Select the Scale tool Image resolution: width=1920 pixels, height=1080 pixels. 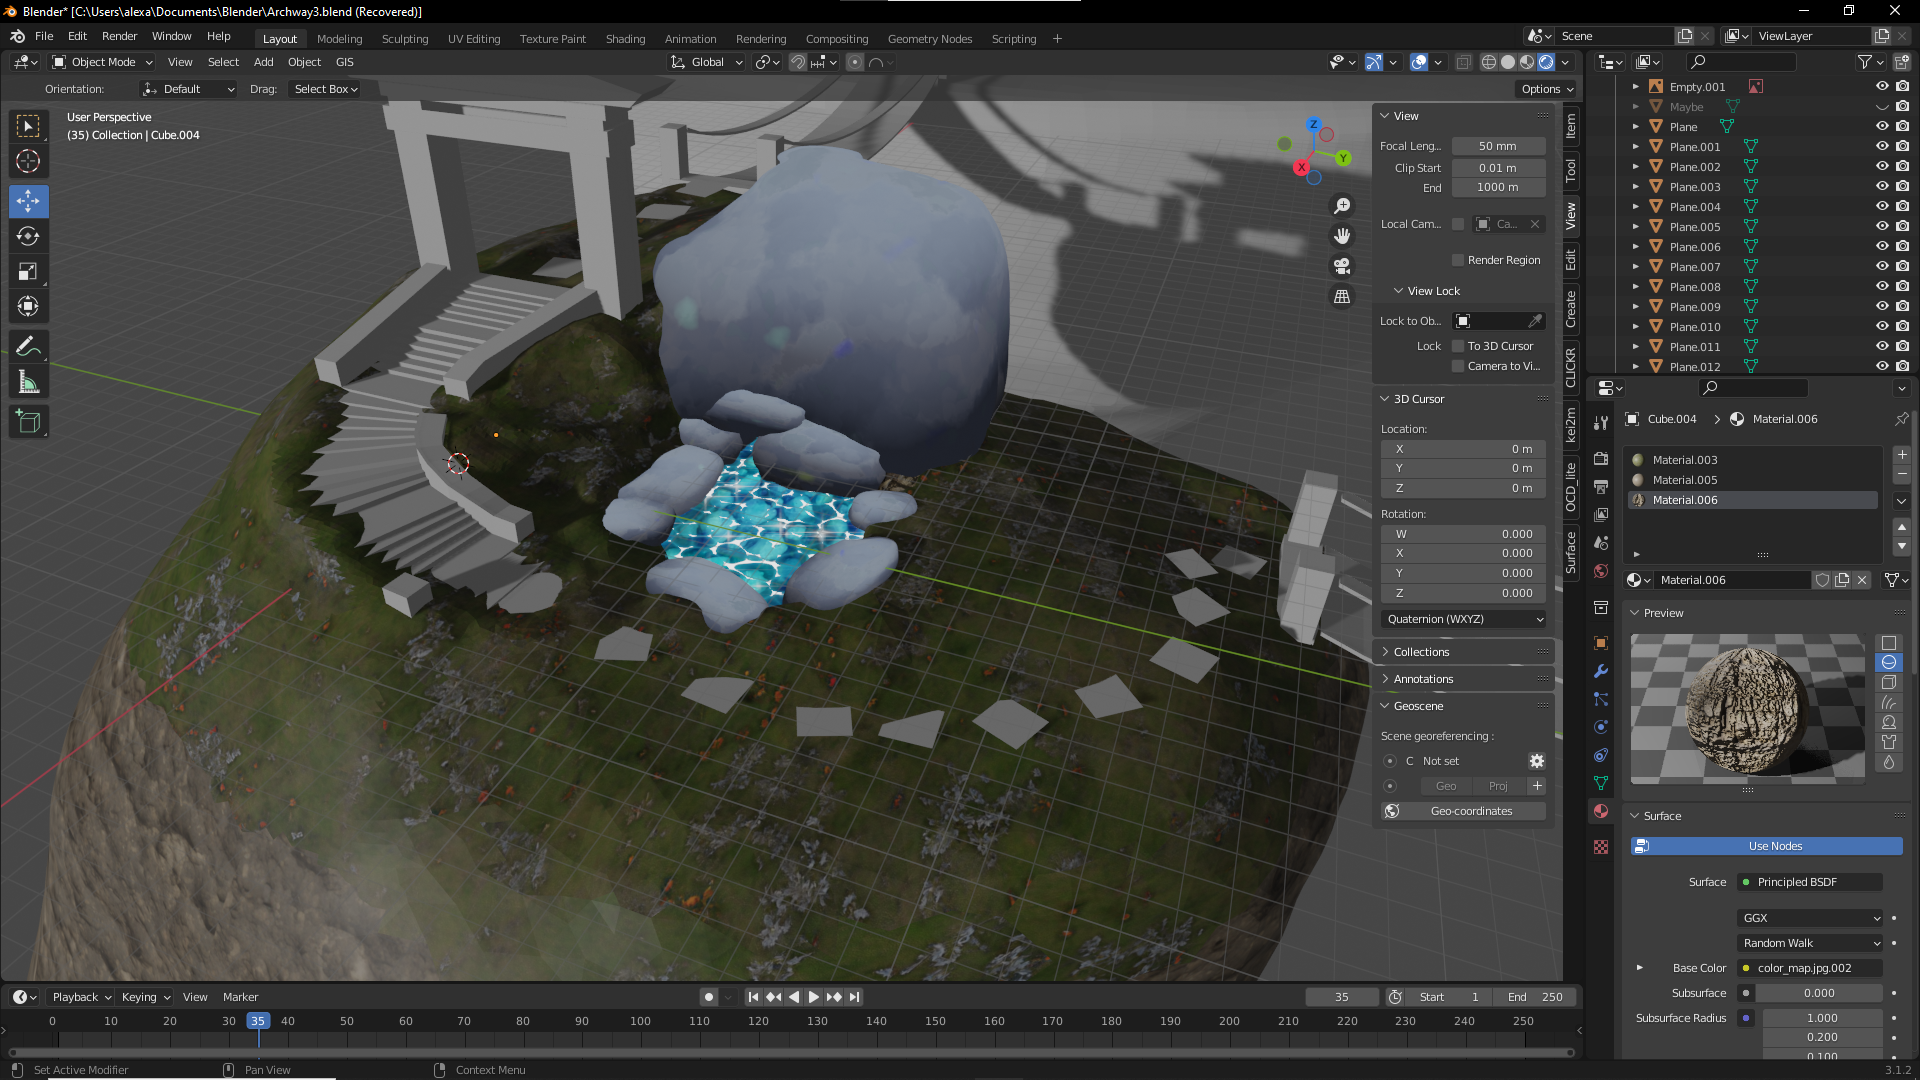28,272
